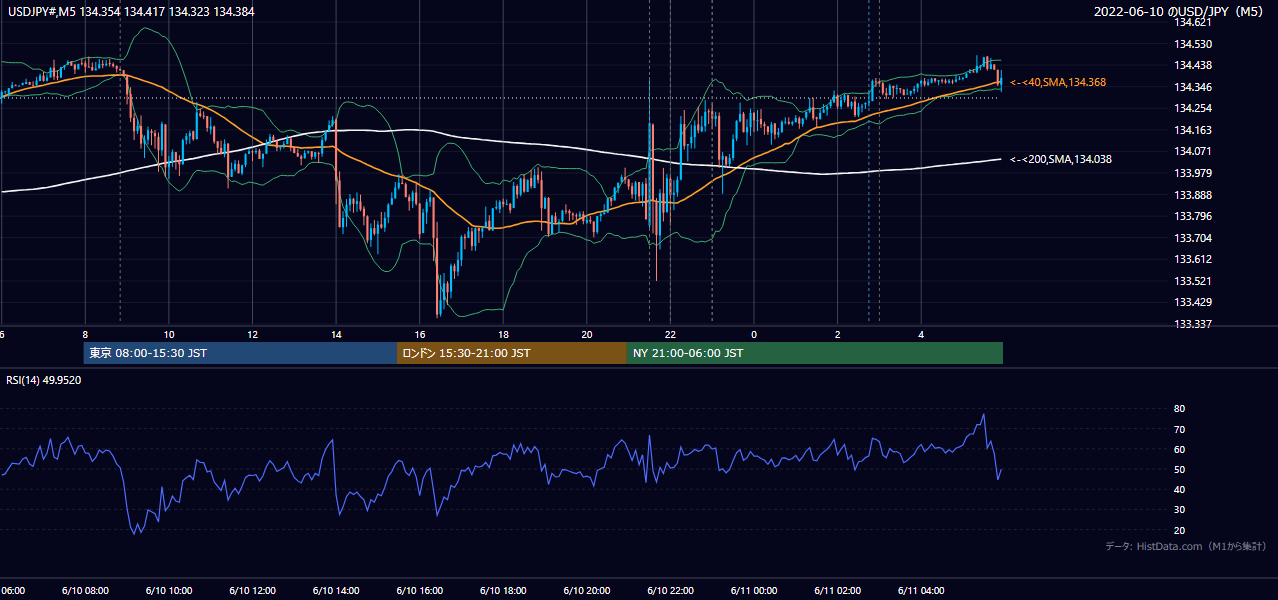Click price axis label 133.704
The image size is (1278, 600).
click(1192, 238)
